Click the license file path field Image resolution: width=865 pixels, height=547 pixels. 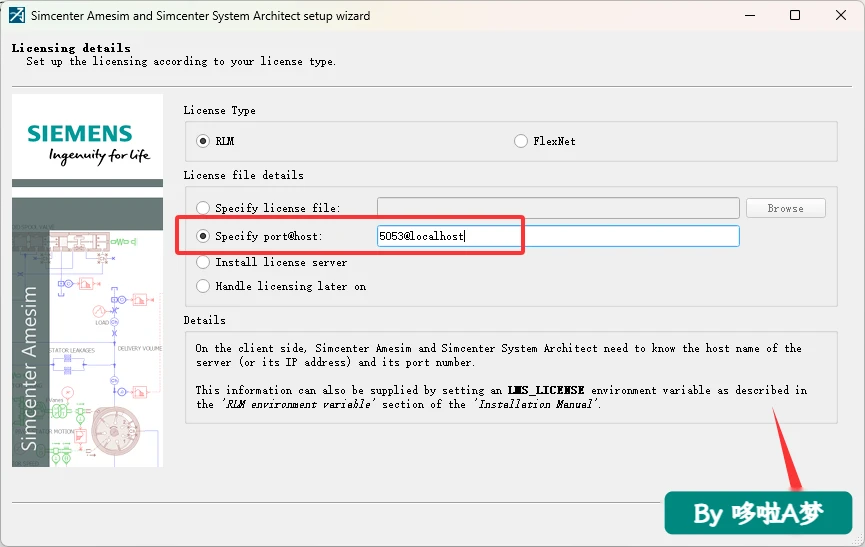(558, 208)
